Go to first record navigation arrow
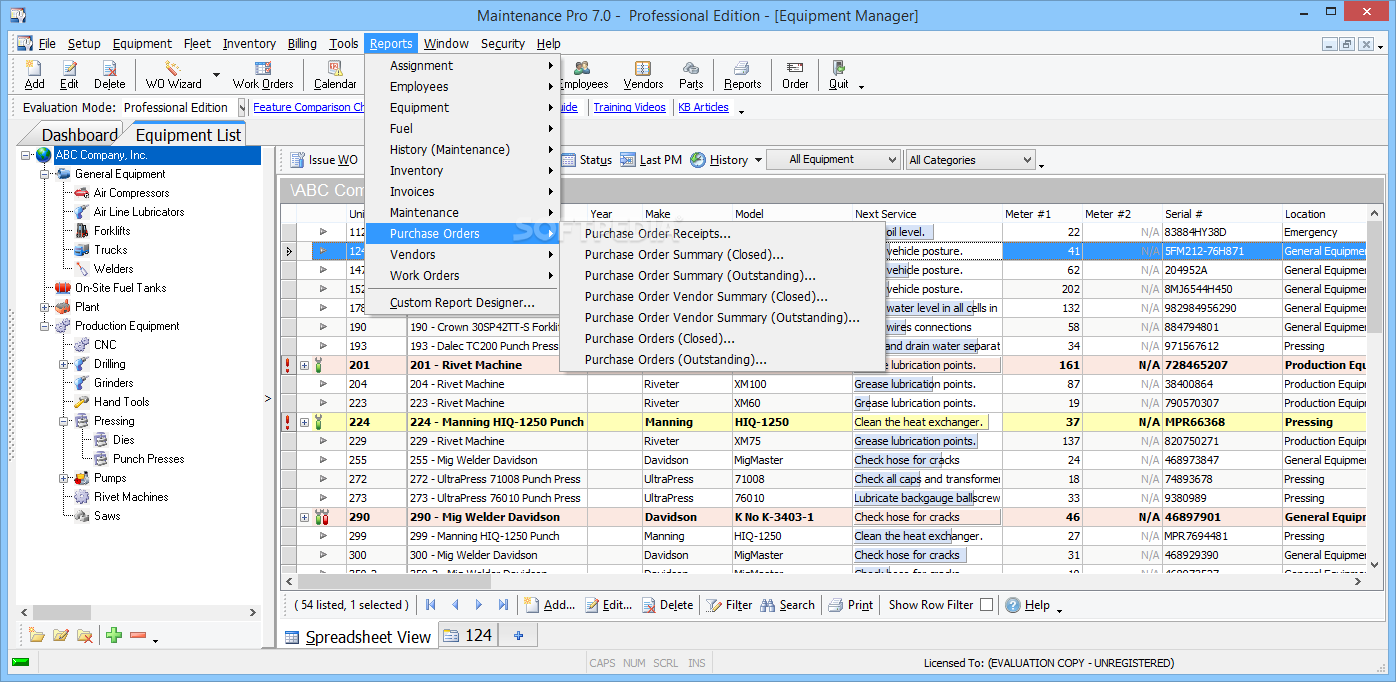Screen dimensions: 1396x682 point(431,605)
